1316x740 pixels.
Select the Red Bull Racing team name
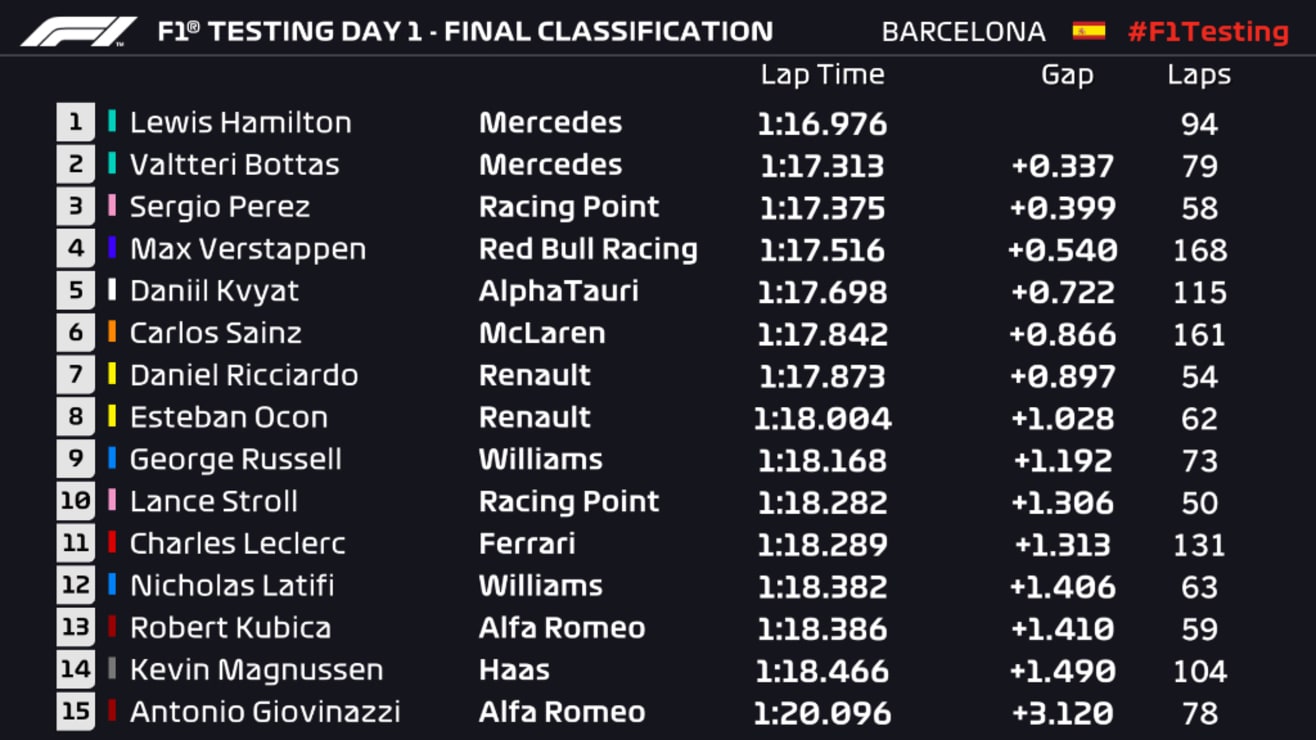click(588, 249)
